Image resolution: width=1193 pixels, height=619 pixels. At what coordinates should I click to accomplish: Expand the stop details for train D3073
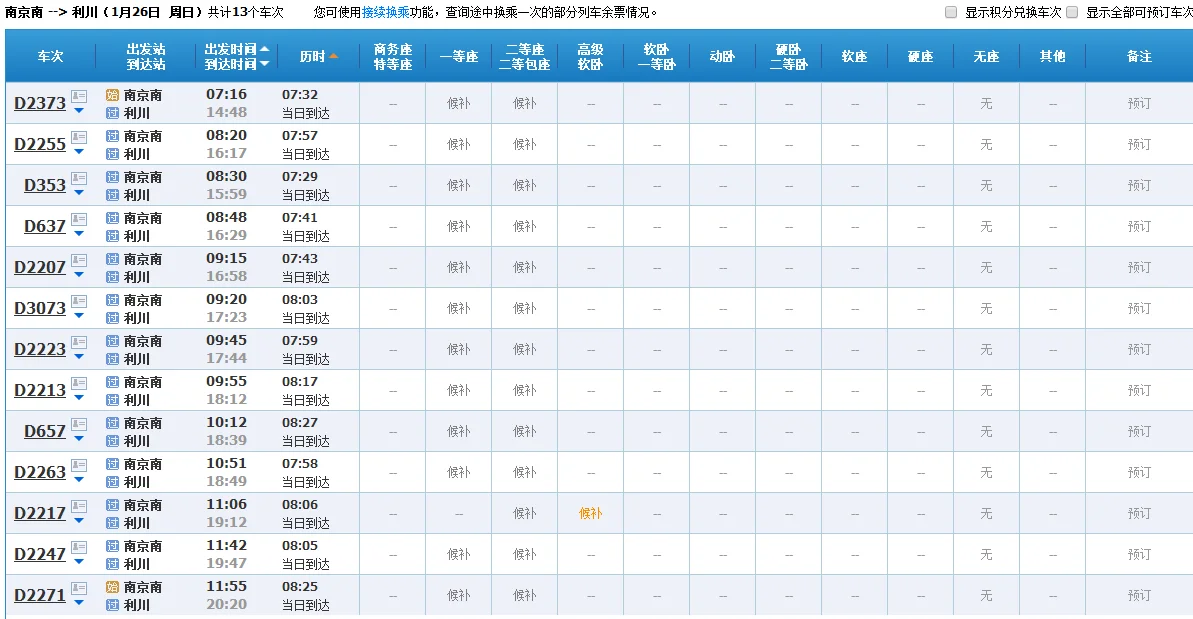pyautogui.click(x=78, y=317)
